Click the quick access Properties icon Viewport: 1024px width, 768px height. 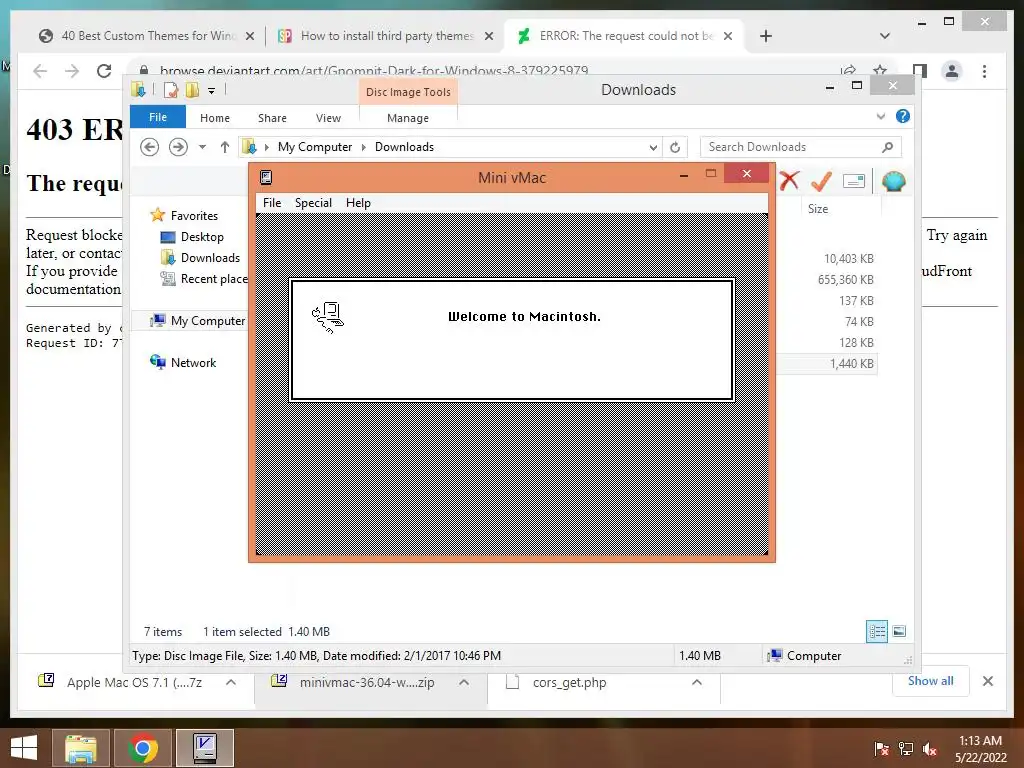coord(170,90)
